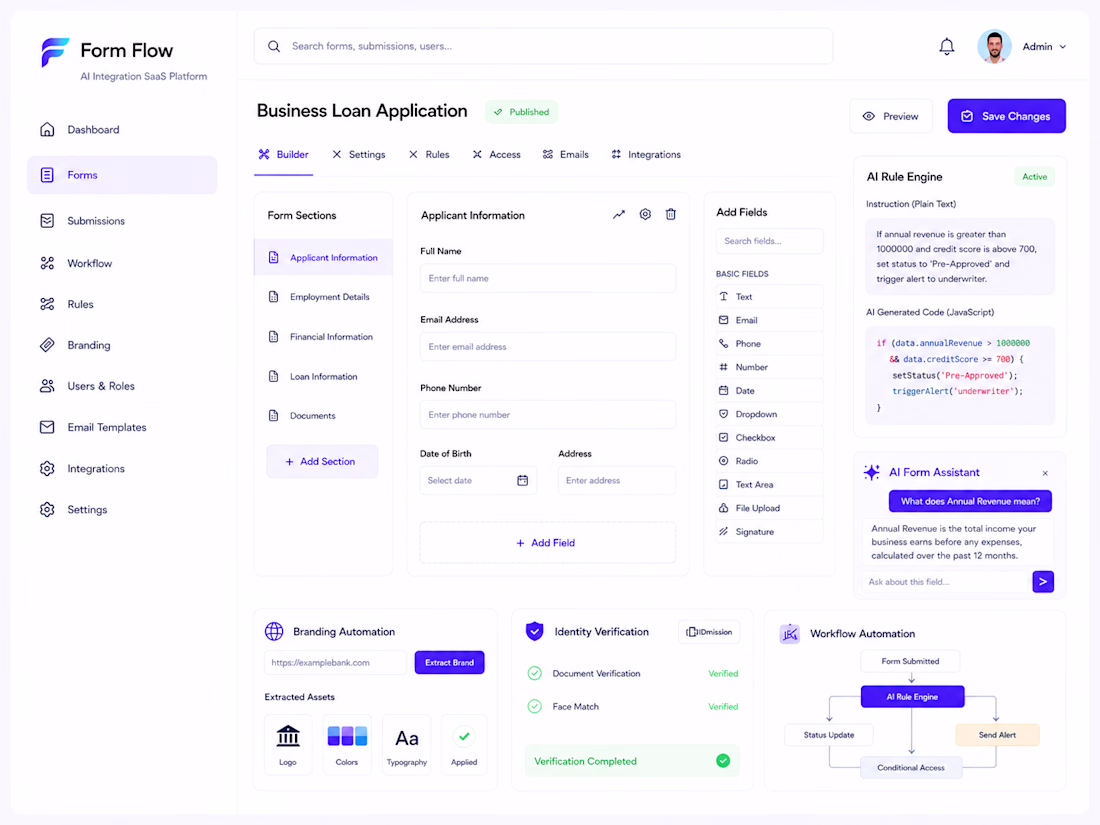The height and width of the screenshot is (825, 1100).
Task: Go to Workflow in the sidebar
Action: click(122, 263)
